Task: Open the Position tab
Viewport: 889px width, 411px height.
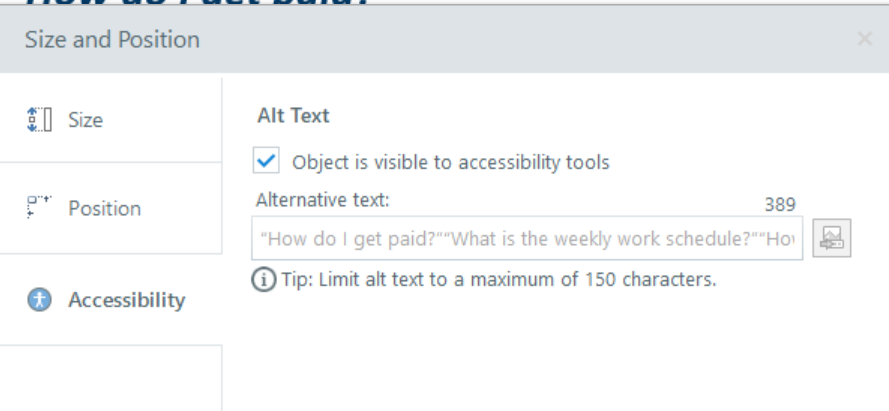Action: click(104, 209)
